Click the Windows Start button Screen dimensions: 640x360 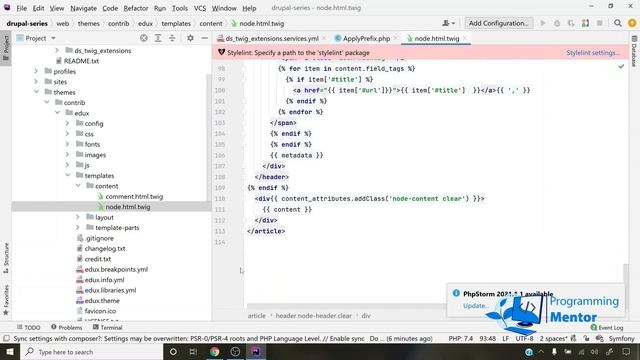[x=9, y=351]
